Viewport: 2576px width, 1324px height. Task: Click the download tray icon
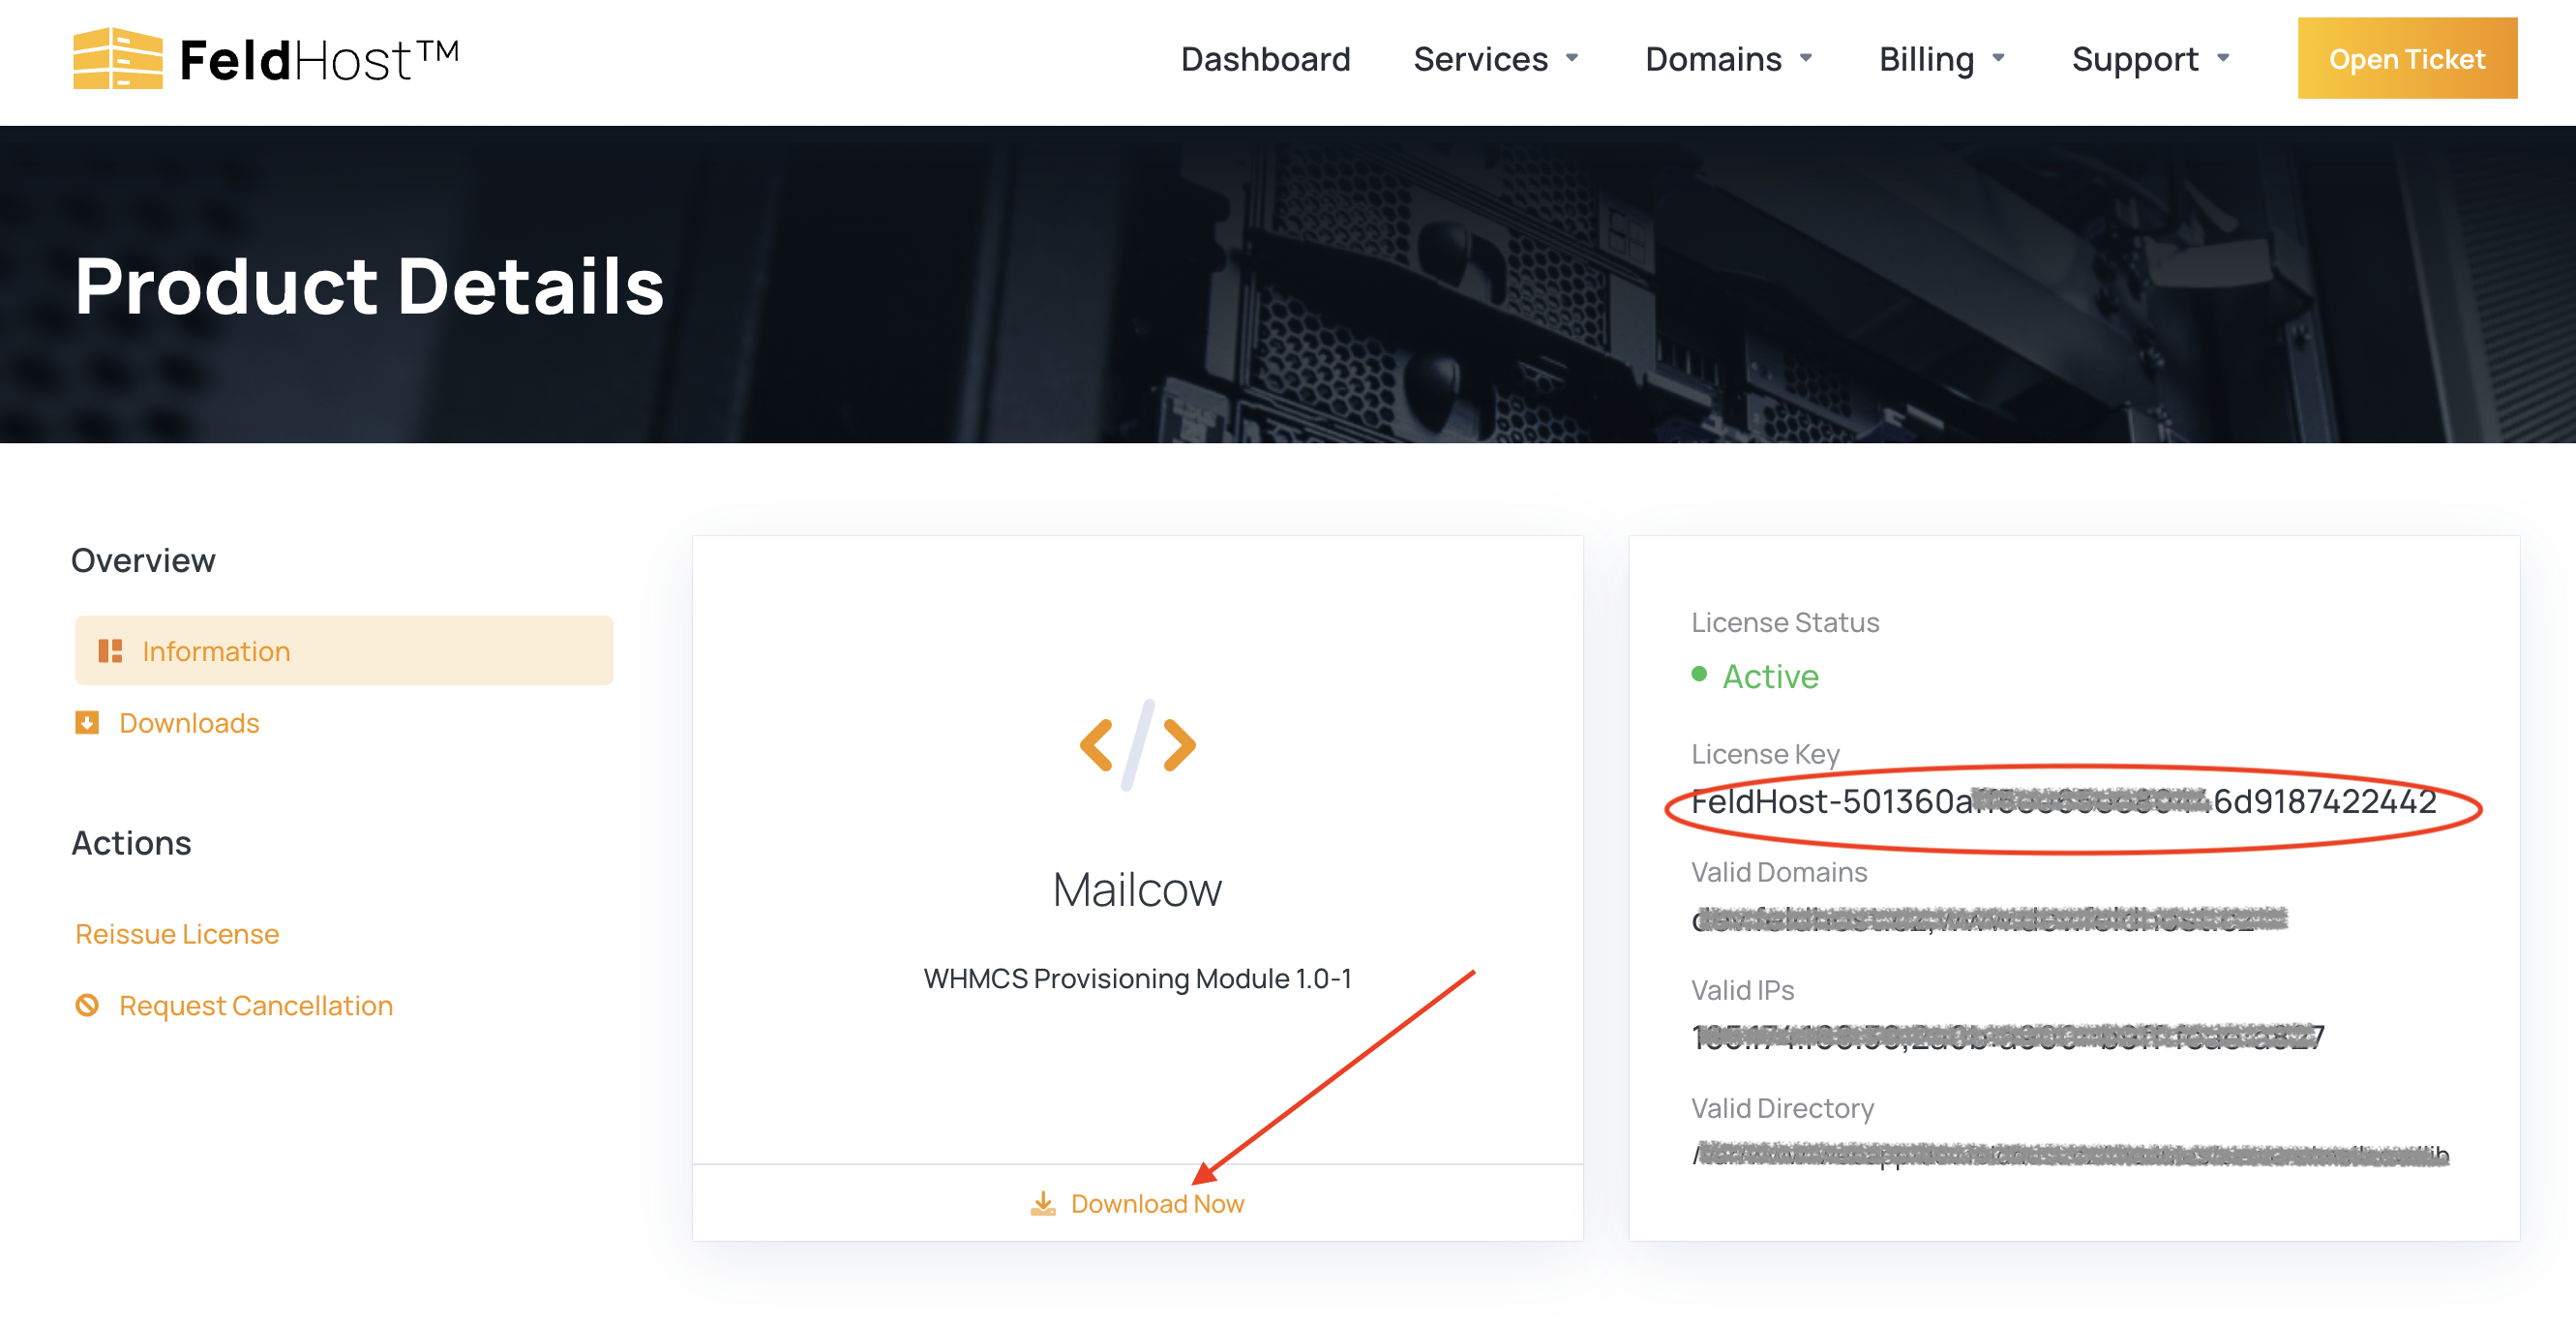(x=1042, y=1203)
